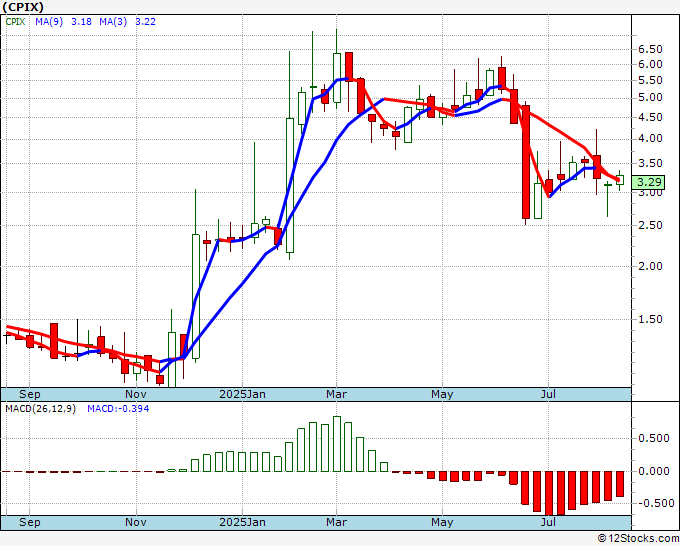
Task: Click Nov on the MACD date axis
Action: coord(136,522)
